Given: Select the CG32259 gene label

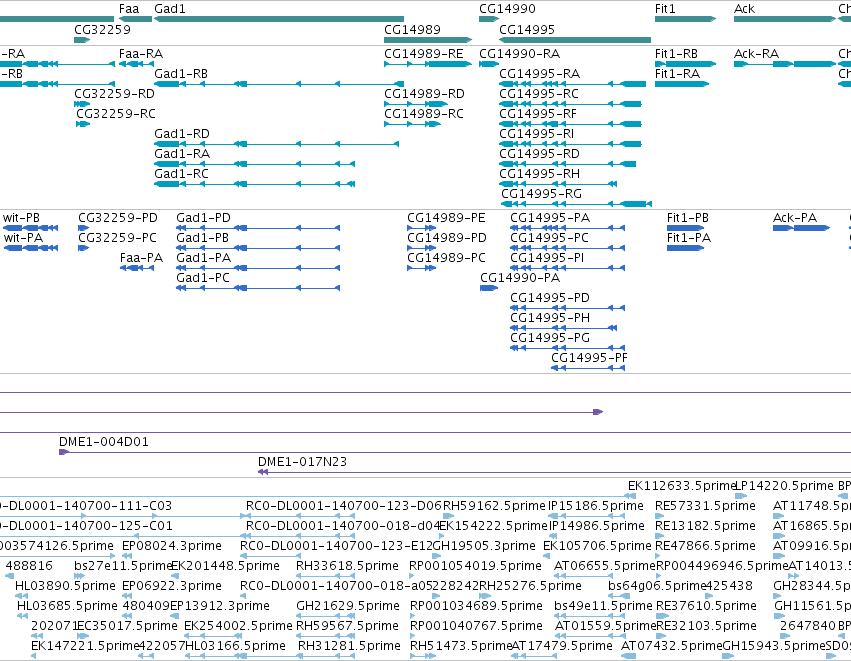Looking at the screenshot, I should pos(102,30).
